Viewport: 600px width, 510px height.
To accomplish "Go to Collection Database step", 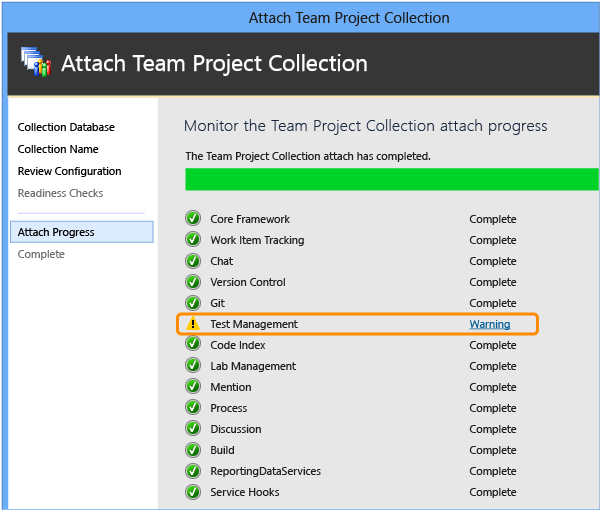I will click(x=66, y=127).
